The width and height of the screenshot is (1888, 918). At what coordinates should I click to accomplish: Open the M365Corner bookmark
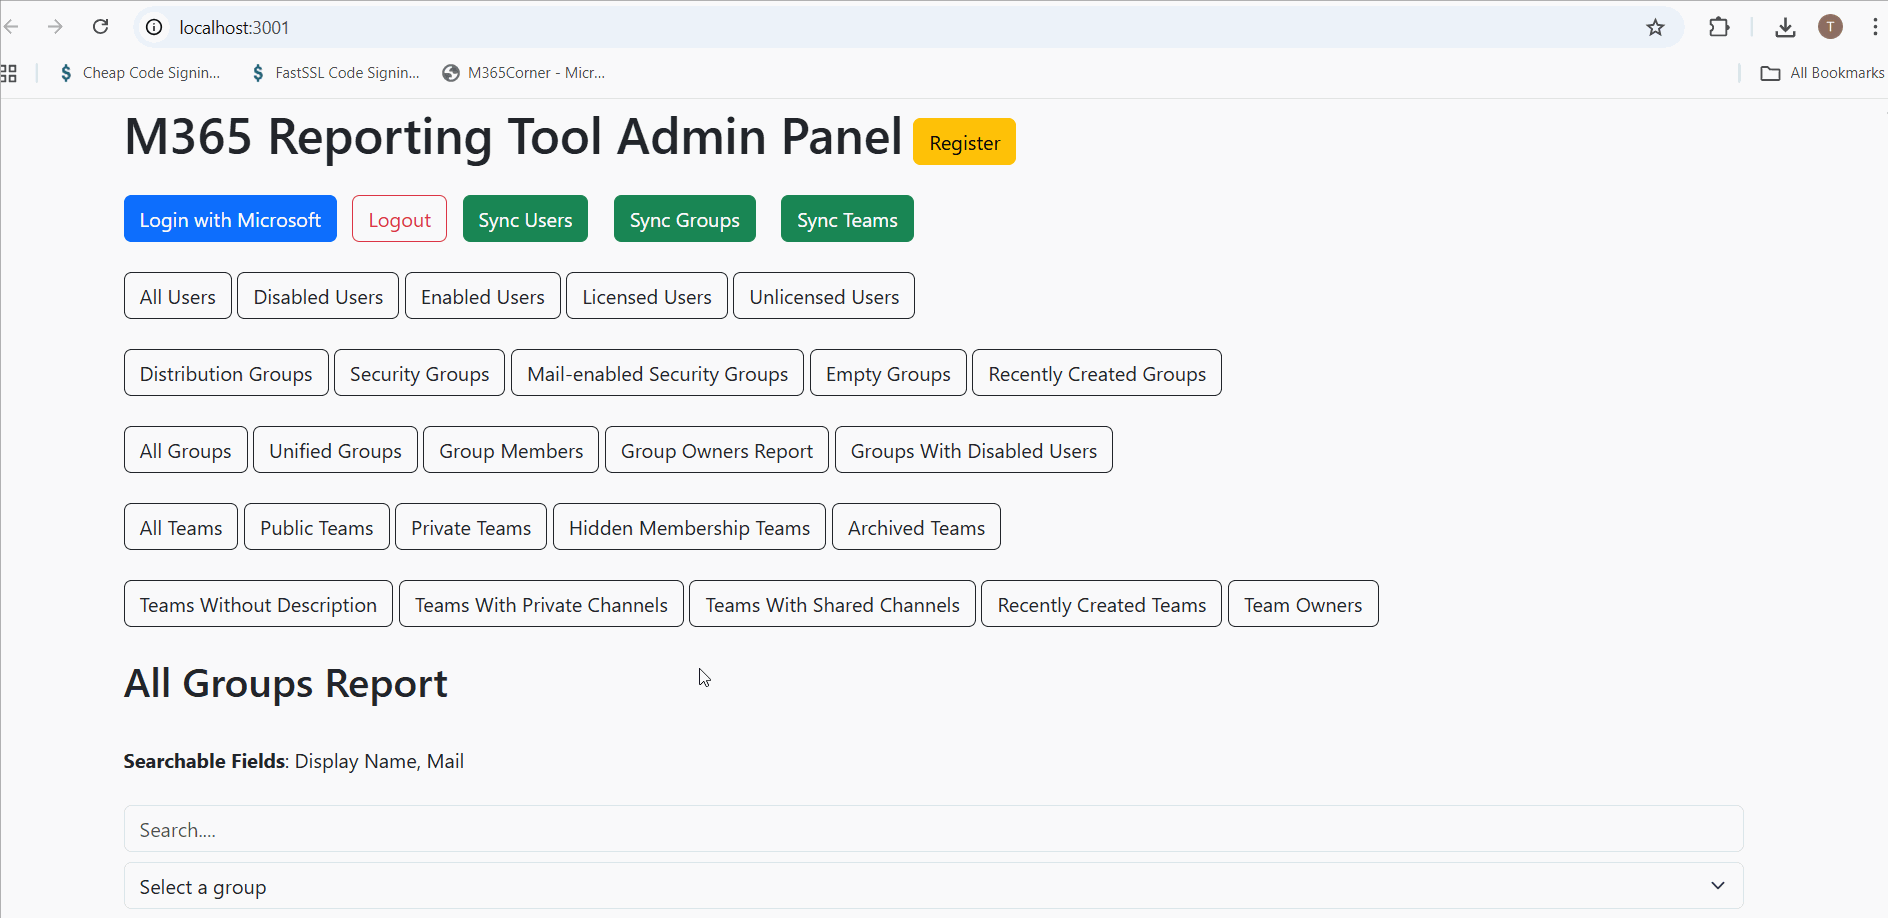coord(524,73)
